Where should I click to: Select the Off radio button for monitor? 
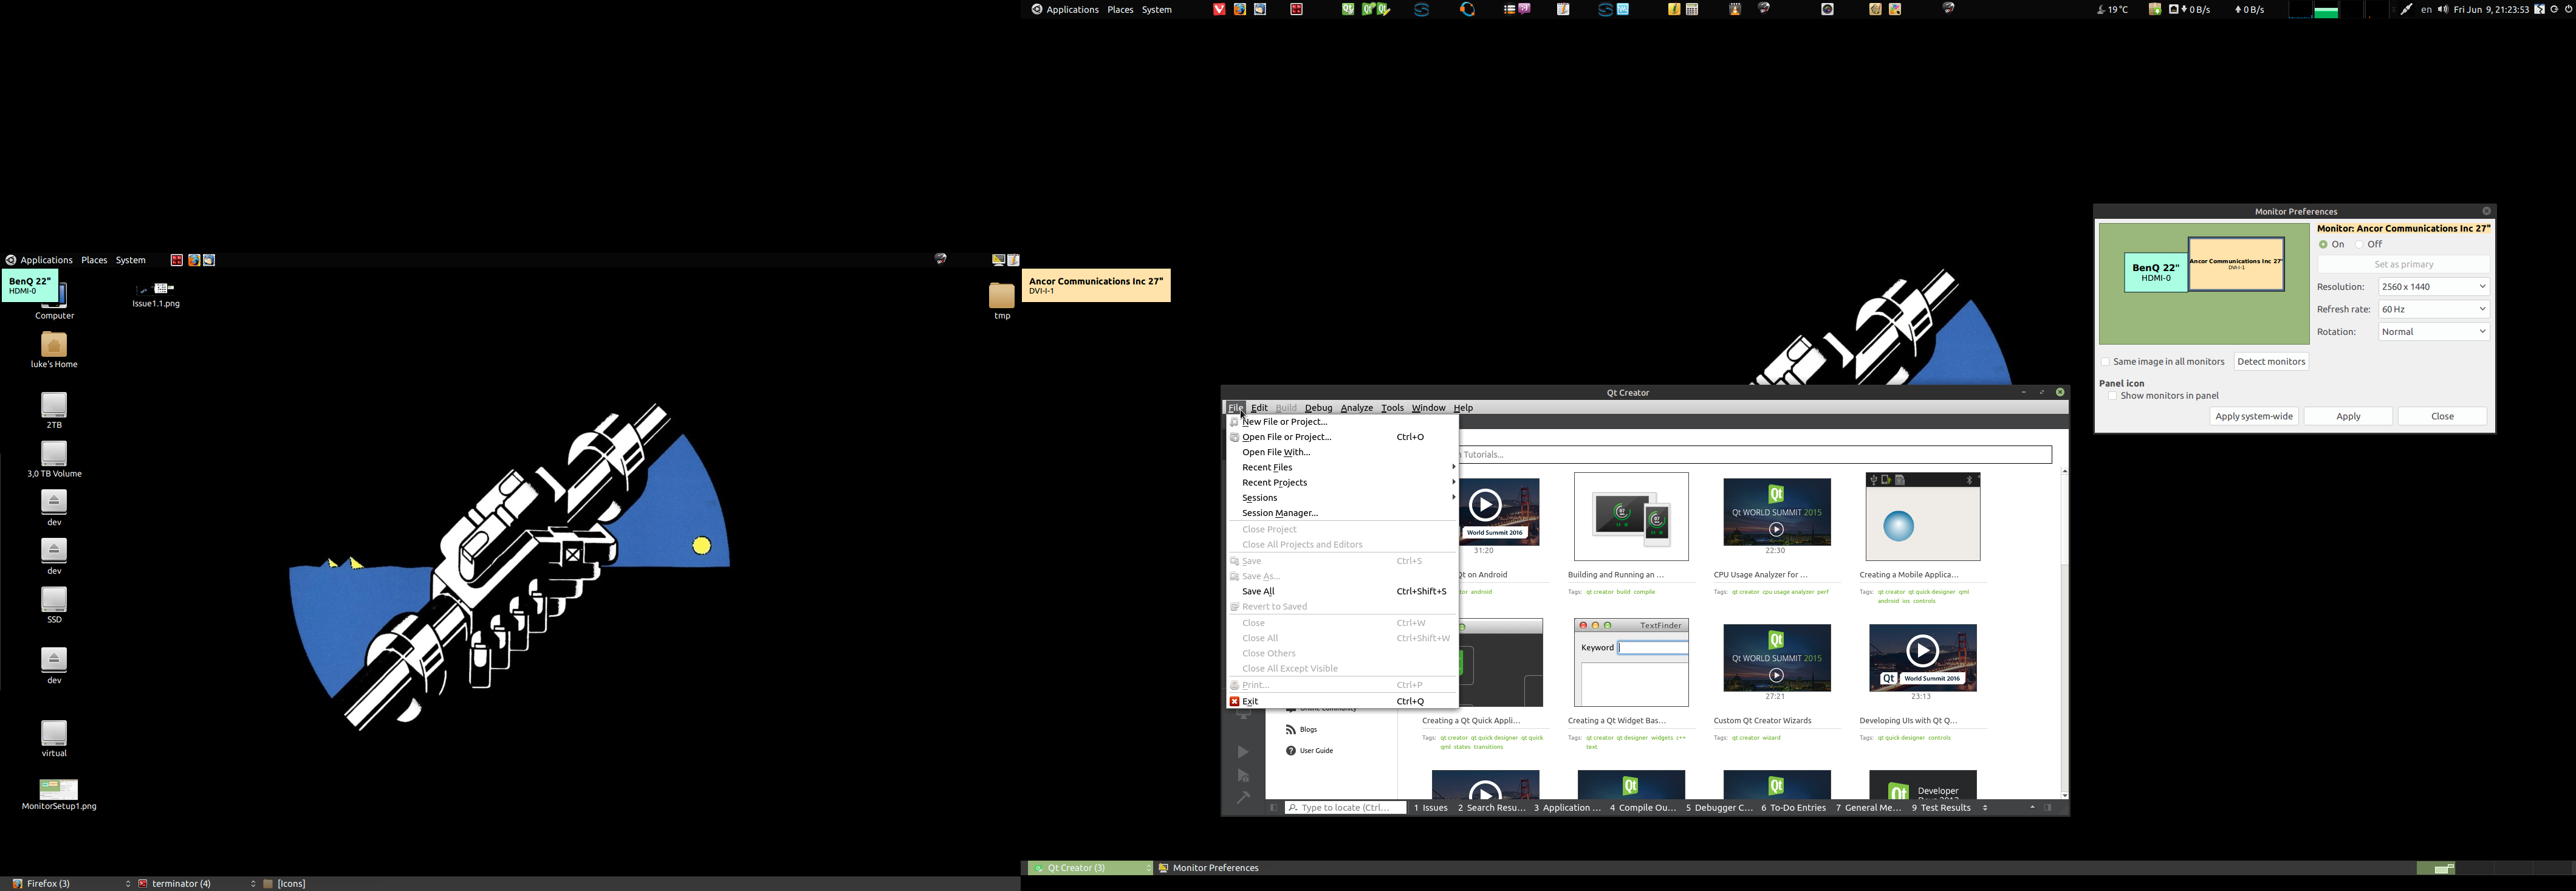pyautogui.click(x=2359, y=245)
